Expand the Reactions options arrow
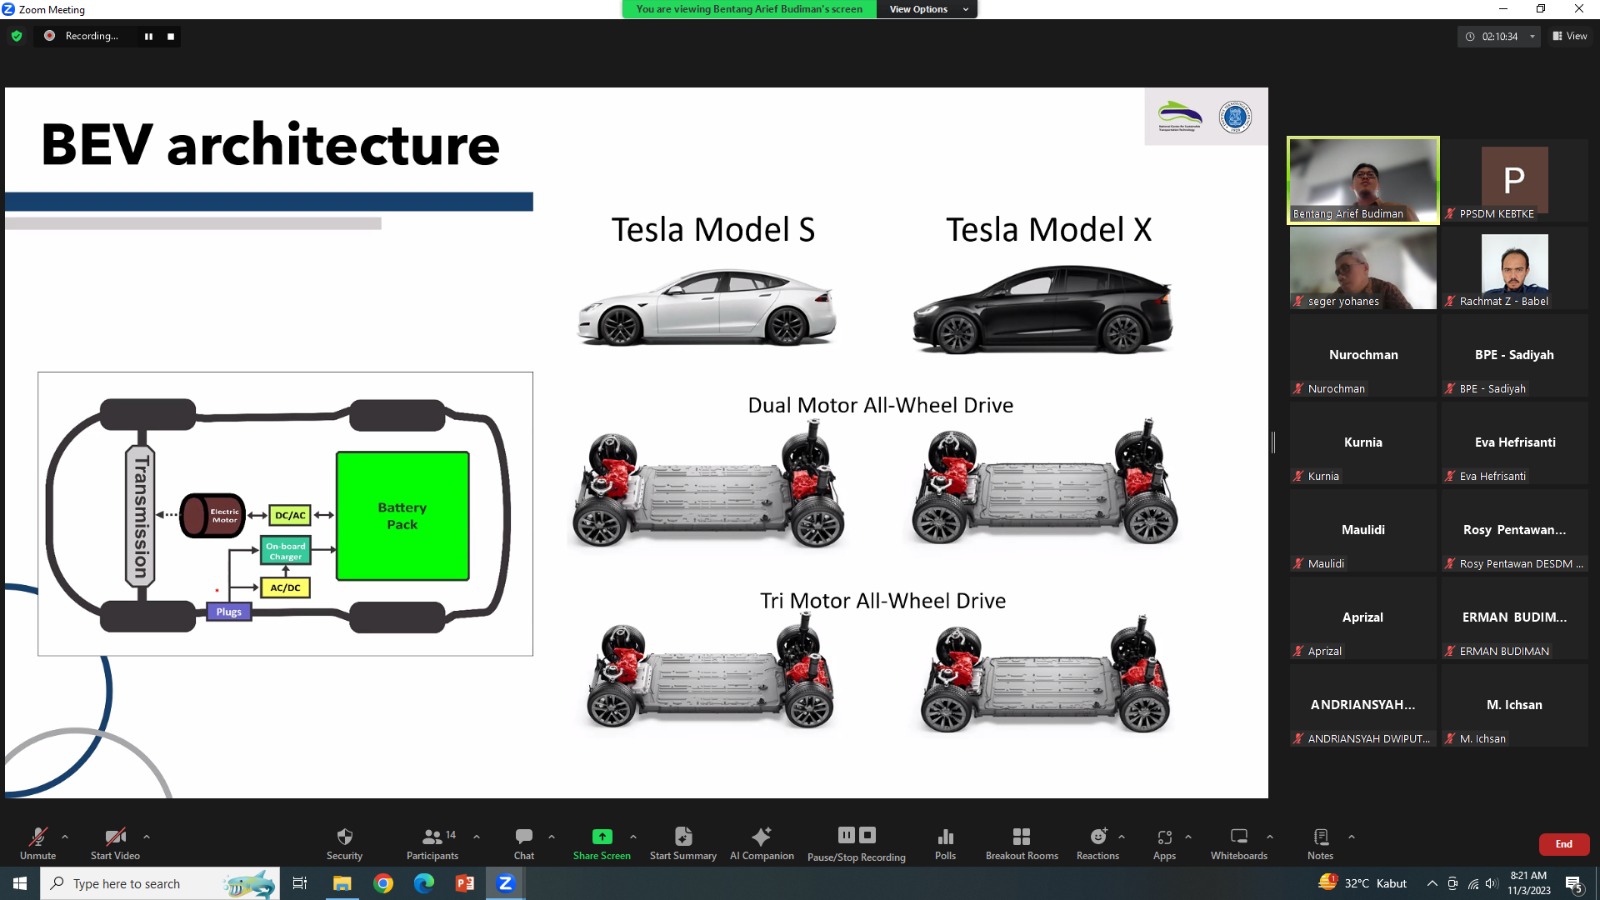The image size is (1600, 900). pyautogui.click(x=1121, y=836)
